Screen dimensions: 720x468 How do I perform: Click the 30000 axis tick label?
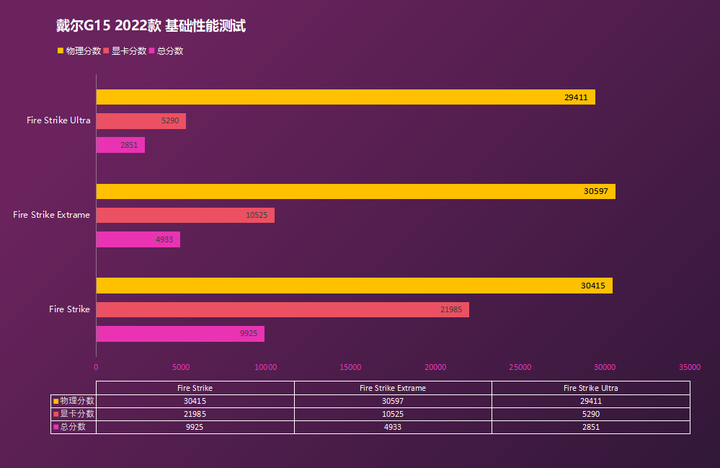[605, 367]
